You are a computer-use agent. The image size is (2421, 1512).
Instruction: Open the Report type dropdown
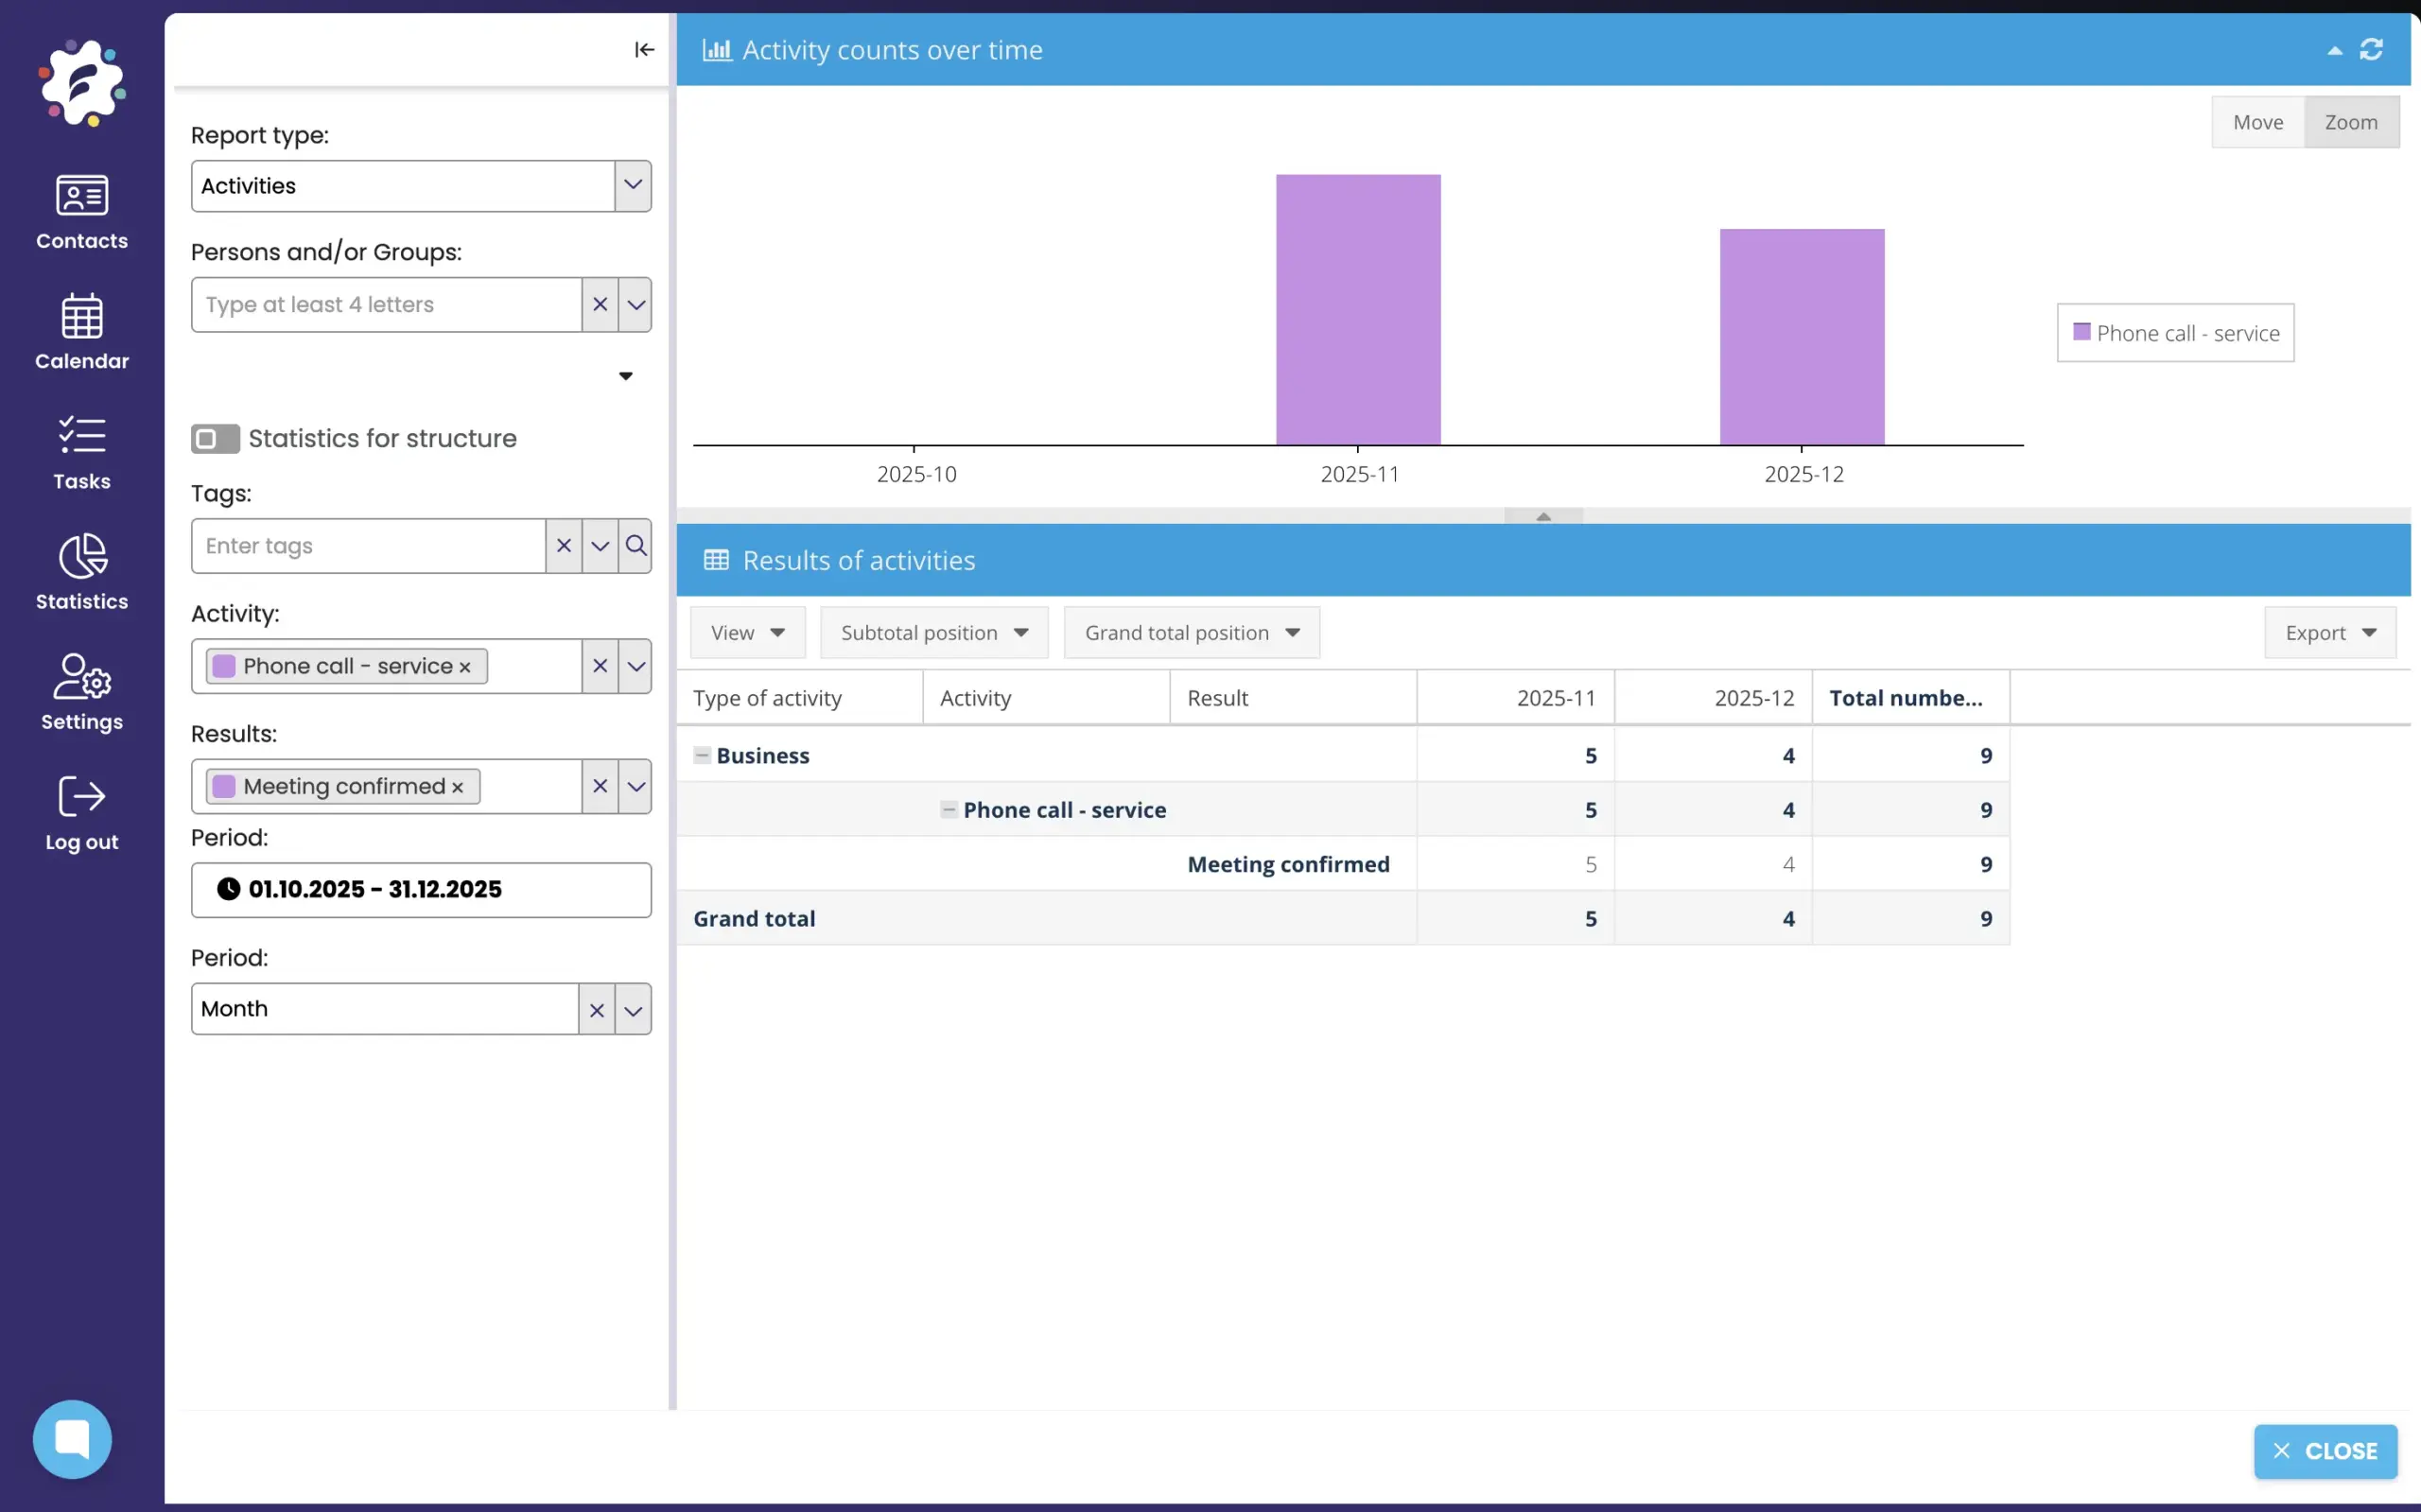pyautogui.click(x=631, y=185)
